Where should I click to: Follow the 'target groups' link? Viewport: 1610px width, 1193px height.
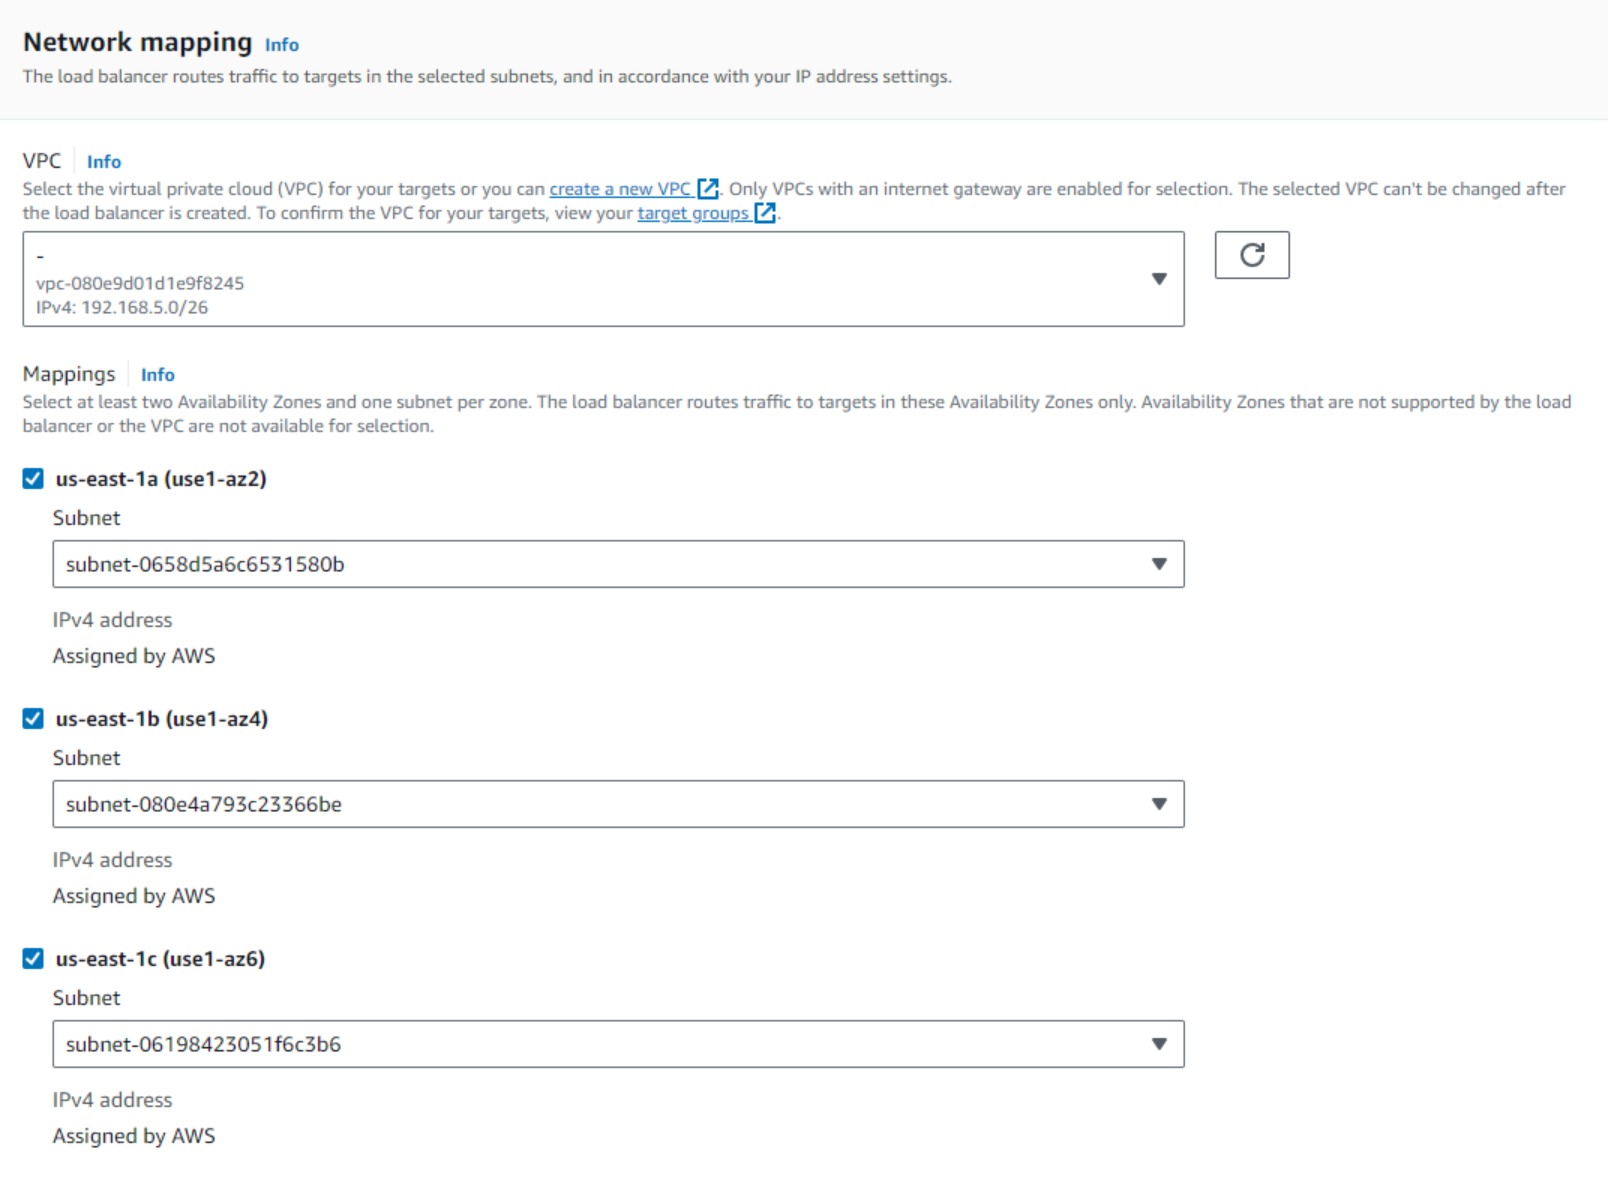click(692, 213)
